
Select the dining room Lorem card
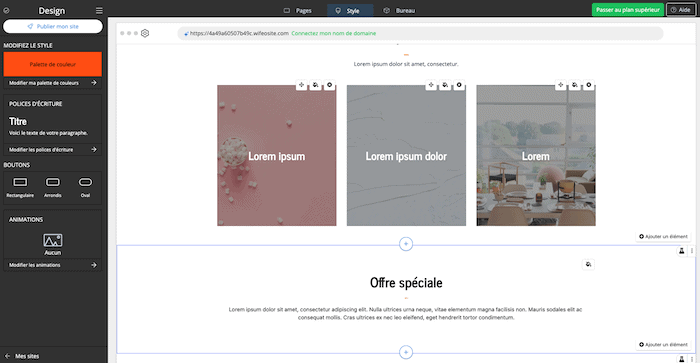(x=536, y=155)
